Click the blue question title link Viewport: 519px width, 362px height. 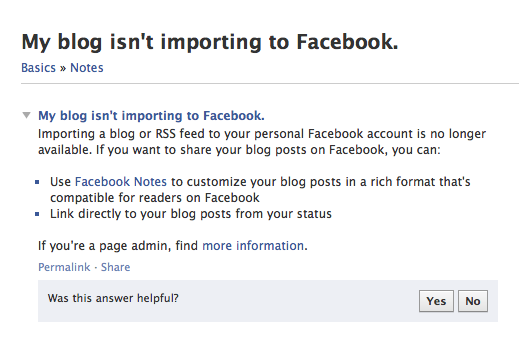[151, 116]
